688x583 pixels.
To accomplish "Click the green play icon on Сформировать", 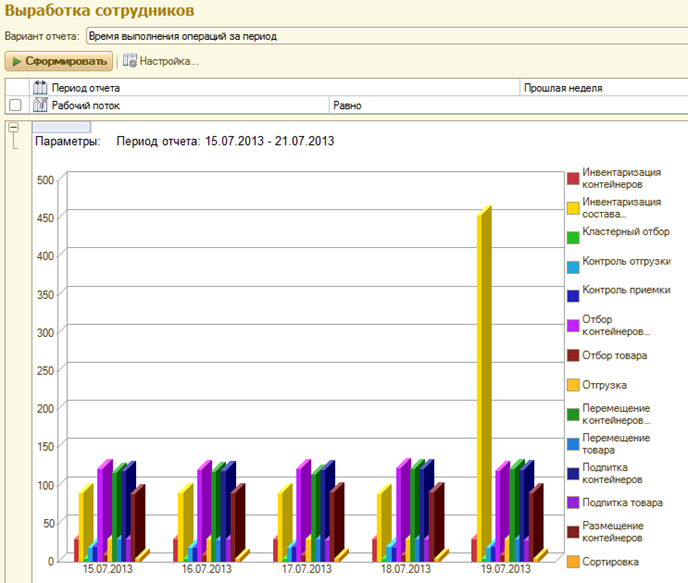I will (x=17, y=61).
